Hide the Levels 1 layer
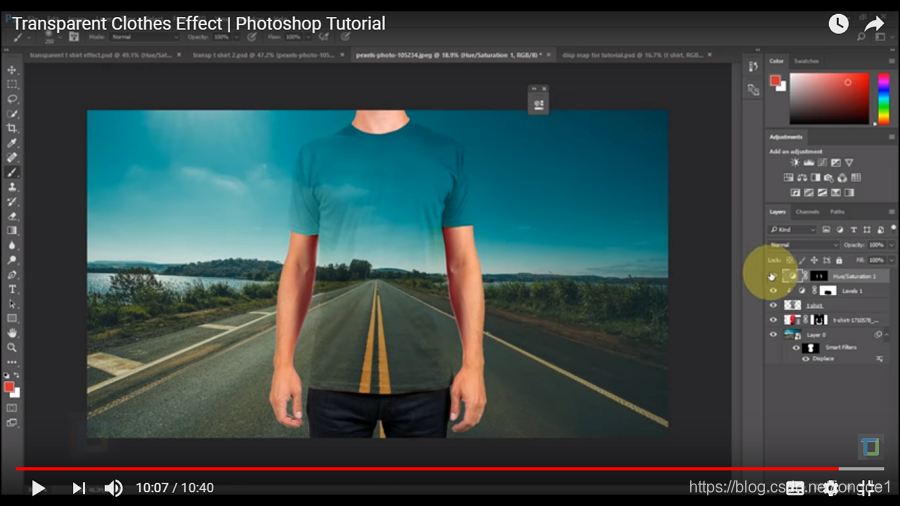This screenshot has width=900, height=506. pyautogui.click(x=773, y=291)
